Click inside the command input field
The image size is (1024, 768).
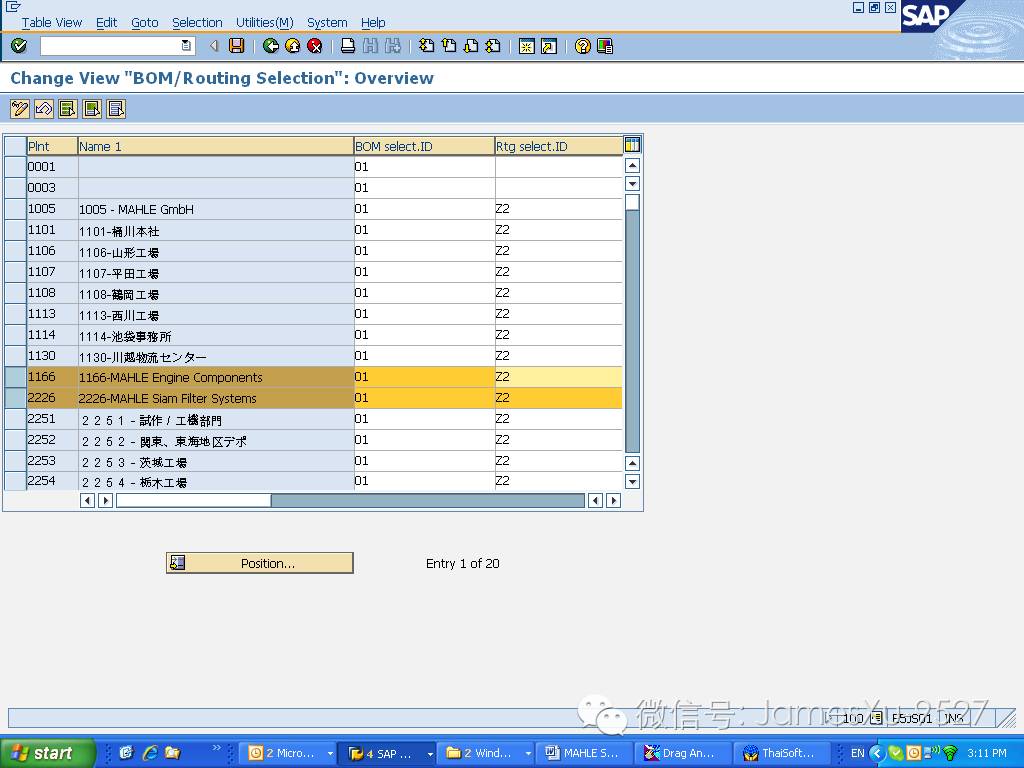111,46
